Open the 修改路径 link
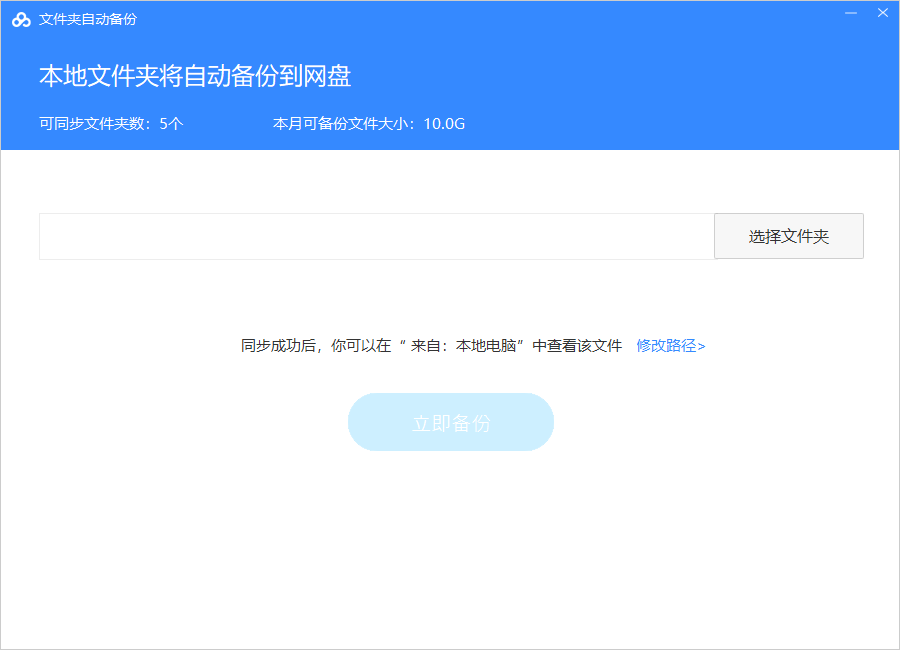This screenshot has height=650, width=900. pos(670,346)
